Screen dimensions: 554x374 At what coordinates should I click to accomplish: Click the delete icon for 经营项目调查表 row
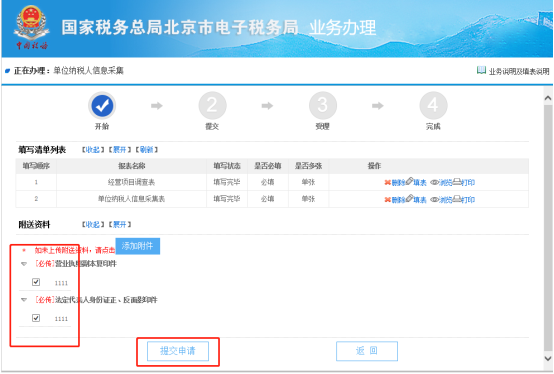click(388, 182)
